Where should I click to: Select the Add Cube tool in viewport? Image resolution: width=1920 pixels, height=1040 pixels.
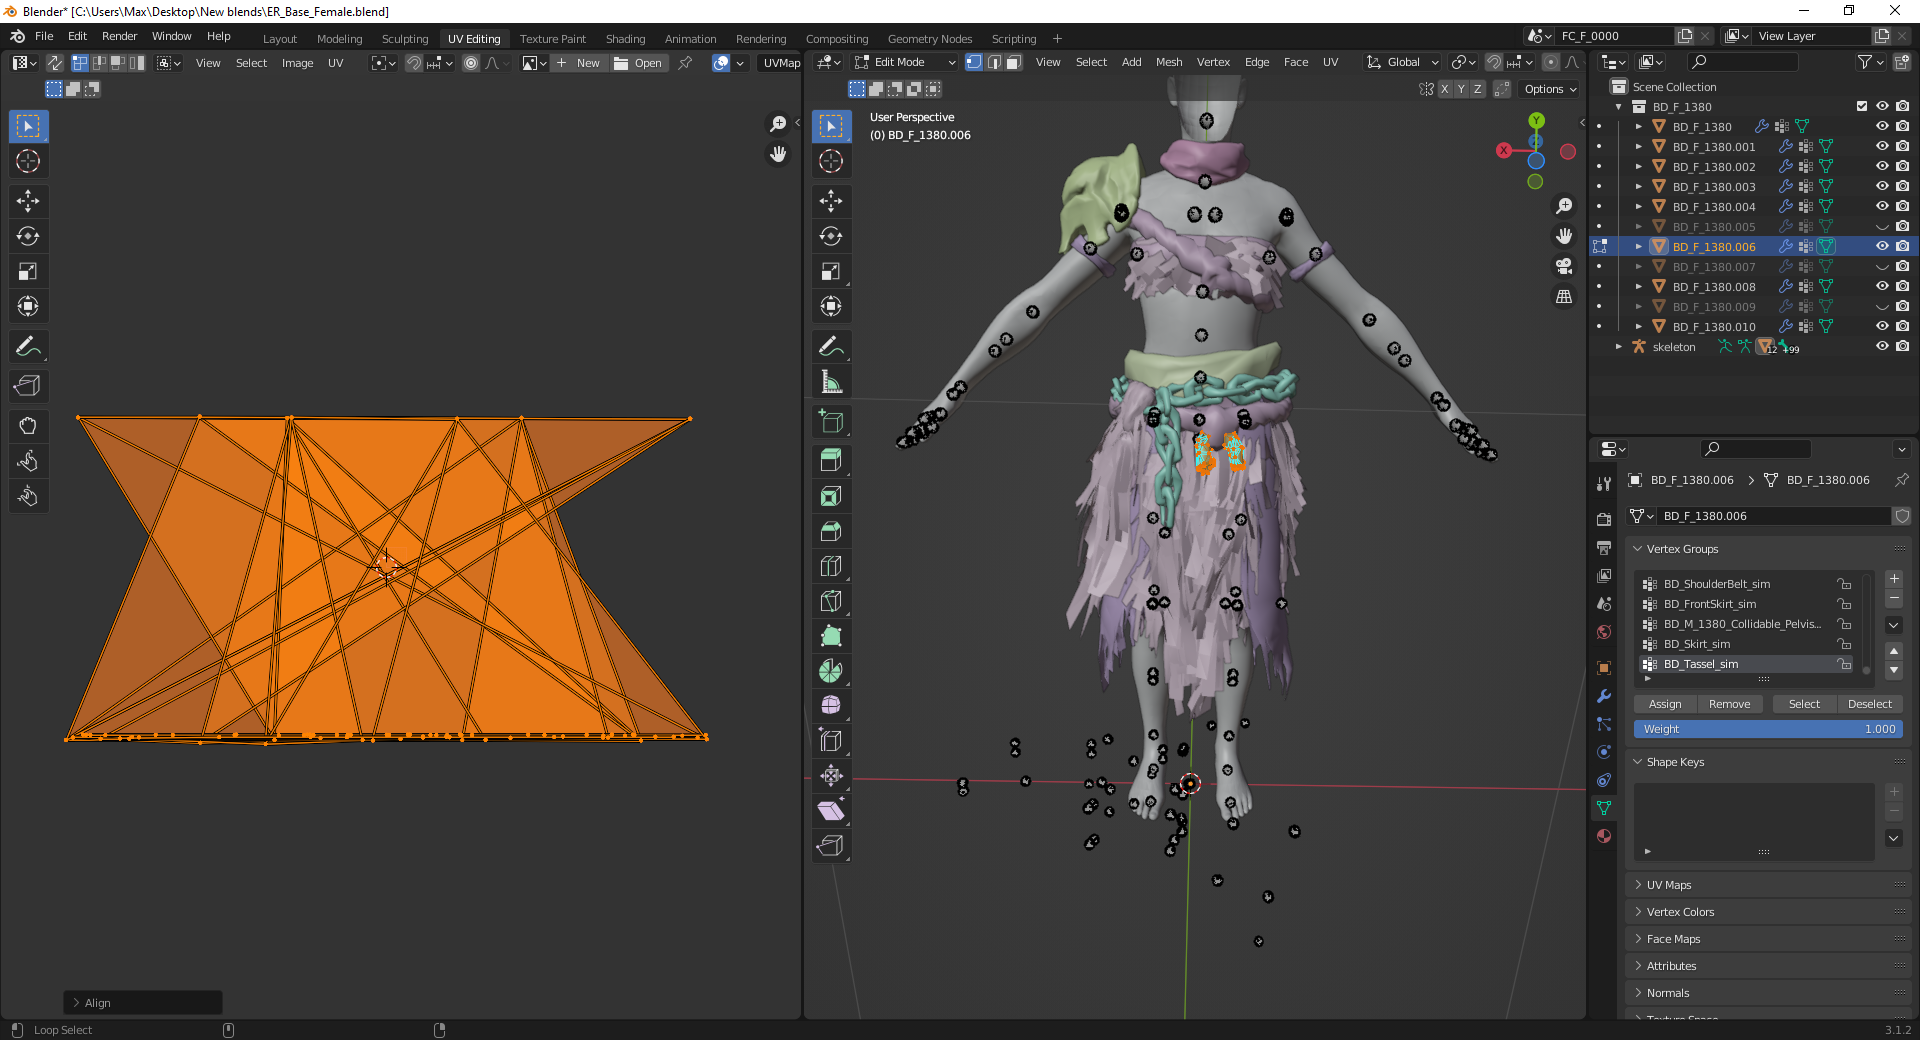click(x=831, y=421)
